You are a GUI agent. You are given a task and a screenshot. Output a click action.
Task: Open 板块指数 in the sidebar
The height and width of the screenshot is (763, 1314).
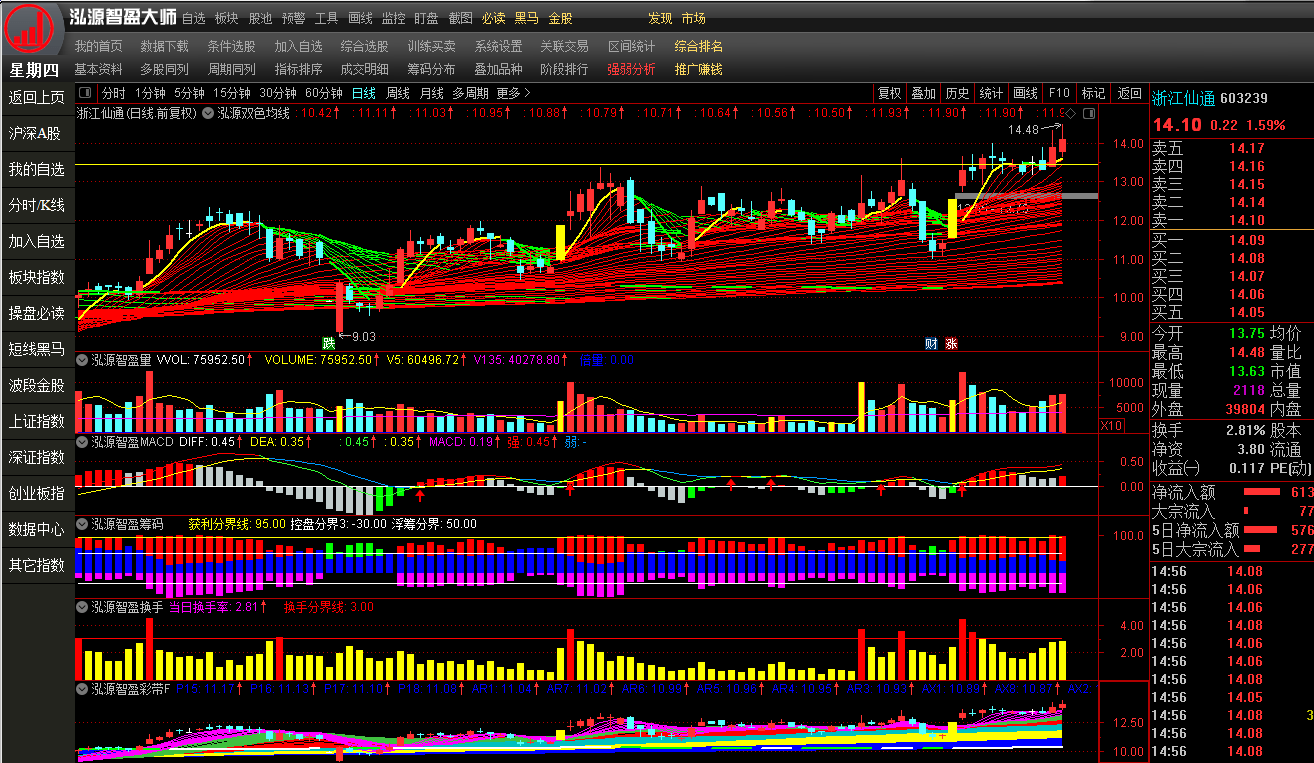(37, 277)
